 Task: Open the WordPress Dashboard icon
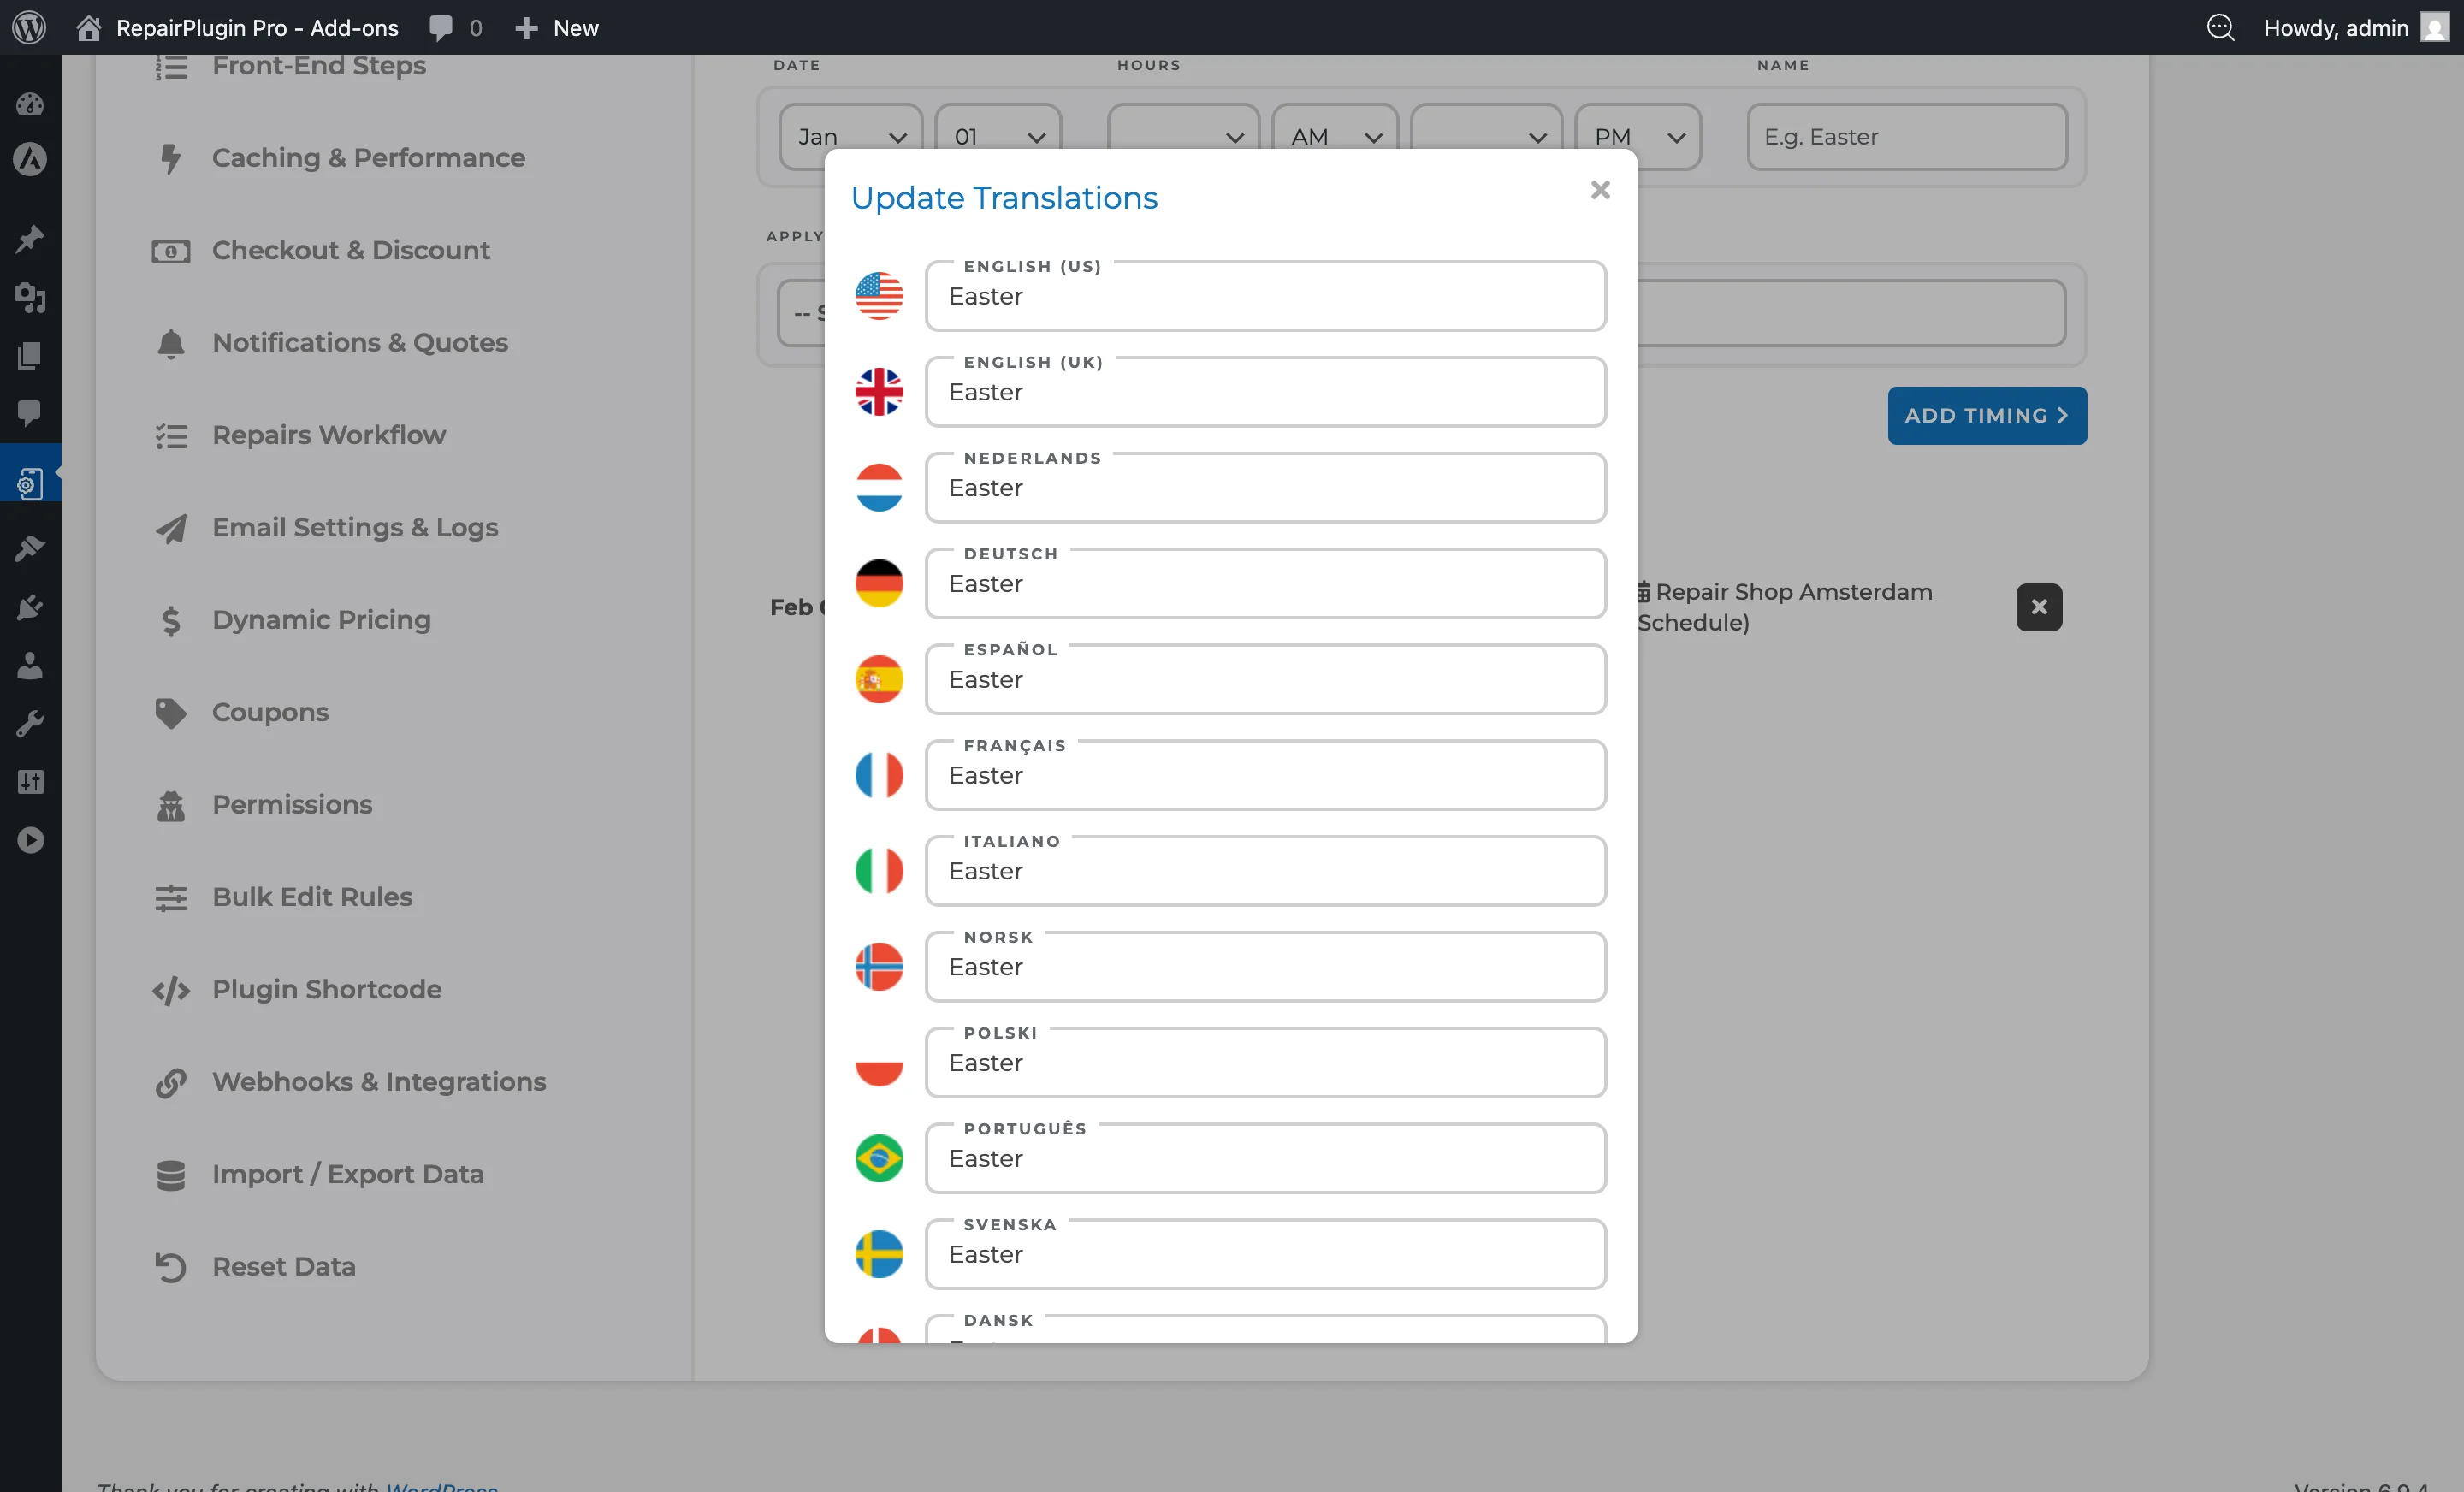pyautogui.click(x=30, y=103)
